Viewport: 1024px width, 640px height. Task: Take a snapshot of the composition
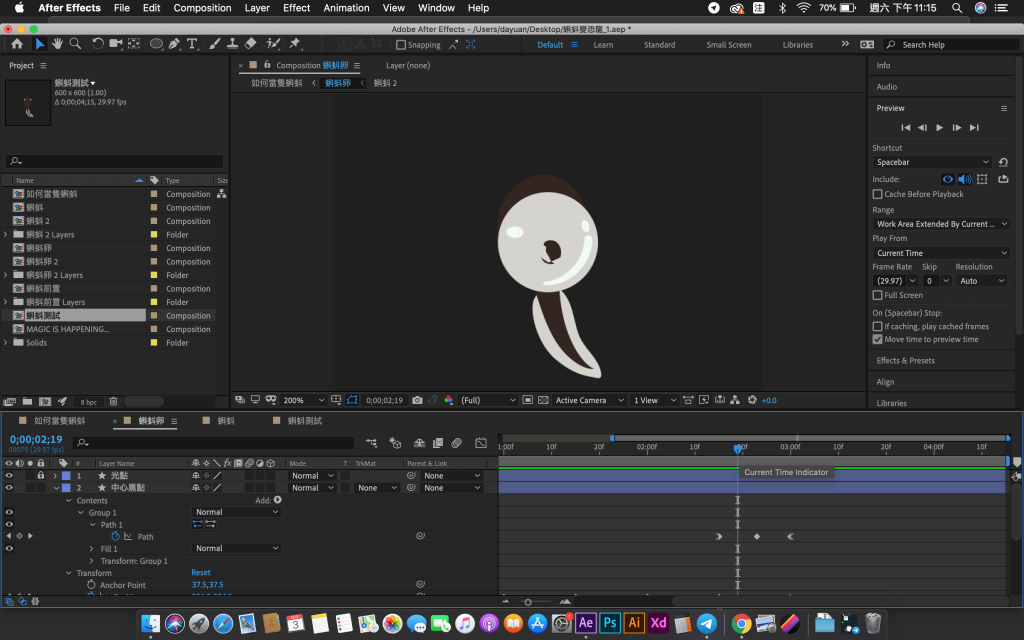[417, 400]
